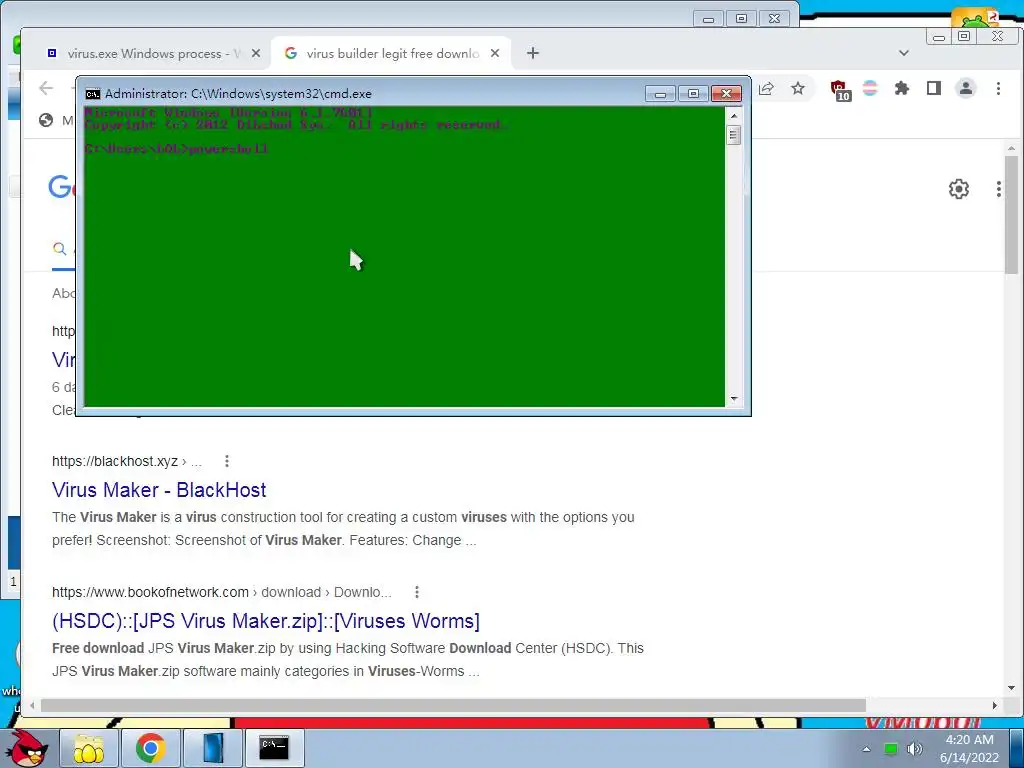Open the Chrome profile avatar
This screenshot has width=1024, height=768.
click(966, 88)
